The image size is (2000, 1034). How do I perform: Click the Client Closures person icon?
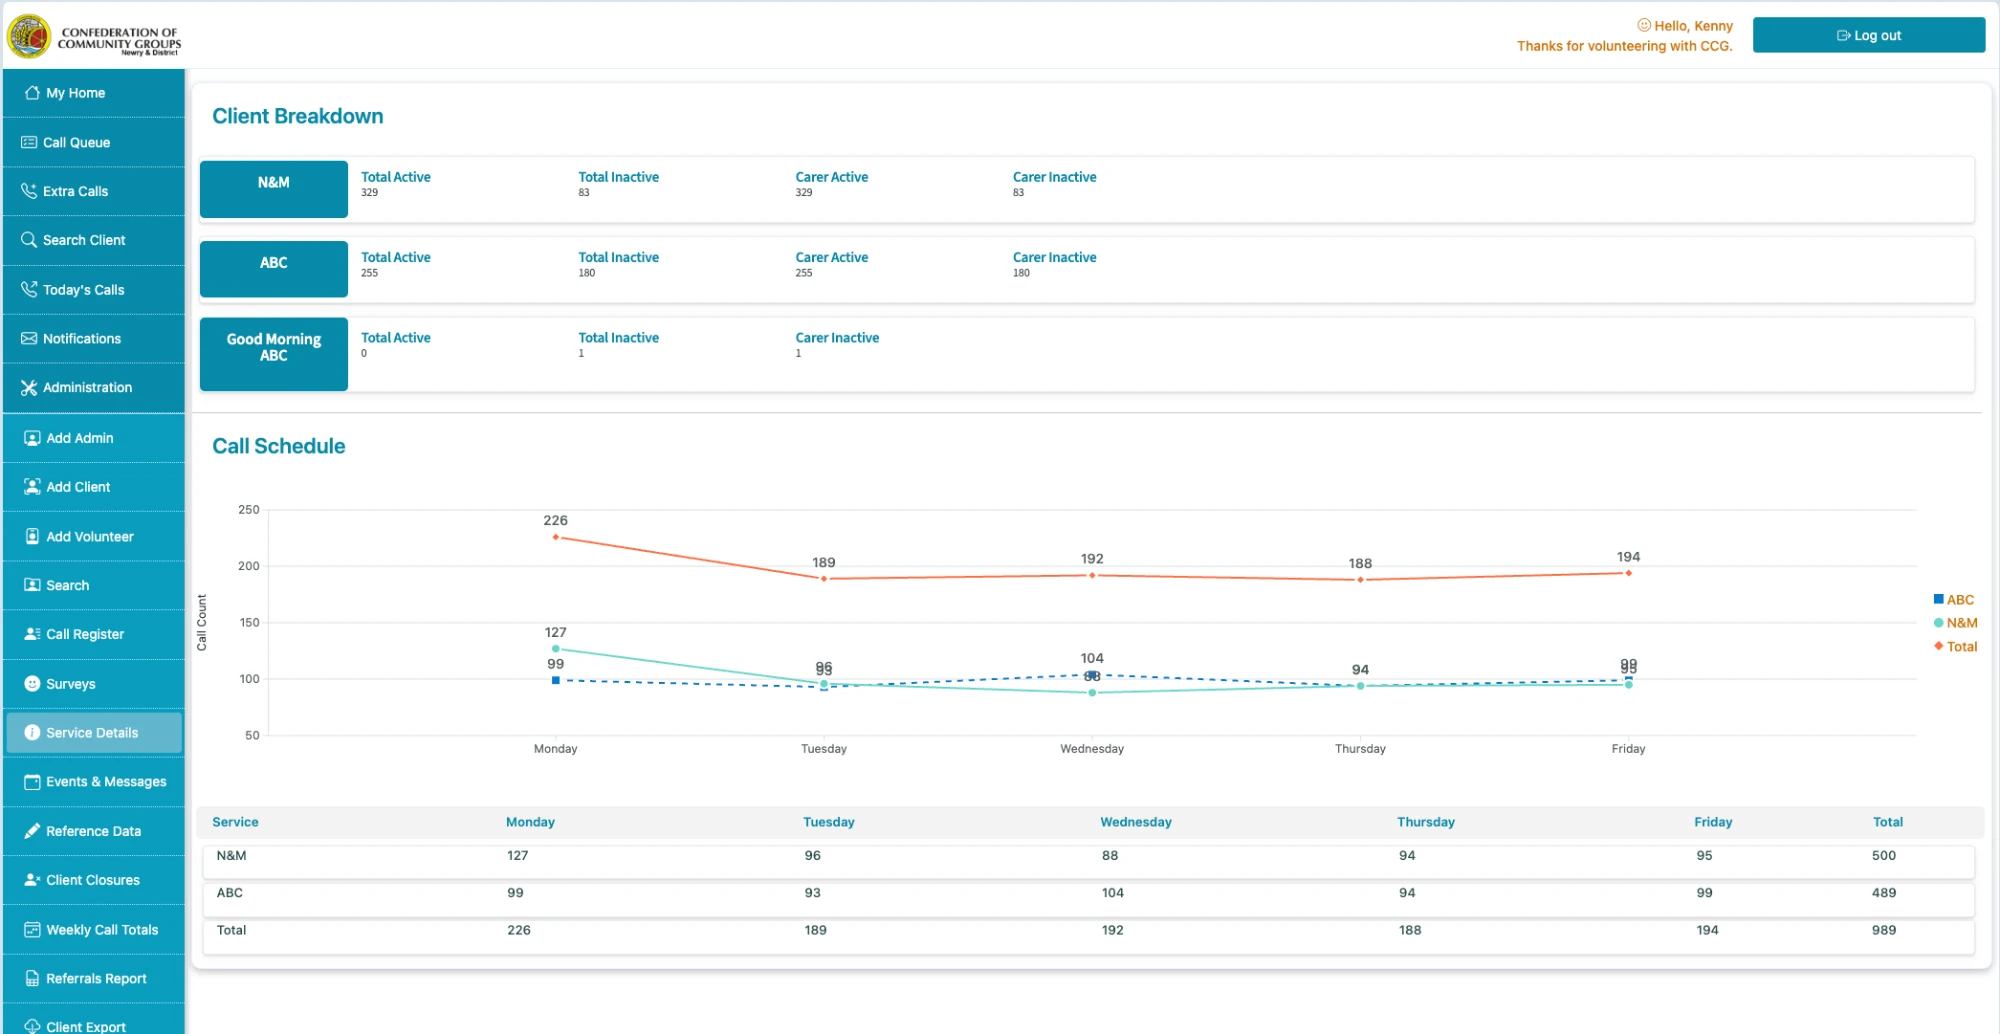(x=32, y=880)
